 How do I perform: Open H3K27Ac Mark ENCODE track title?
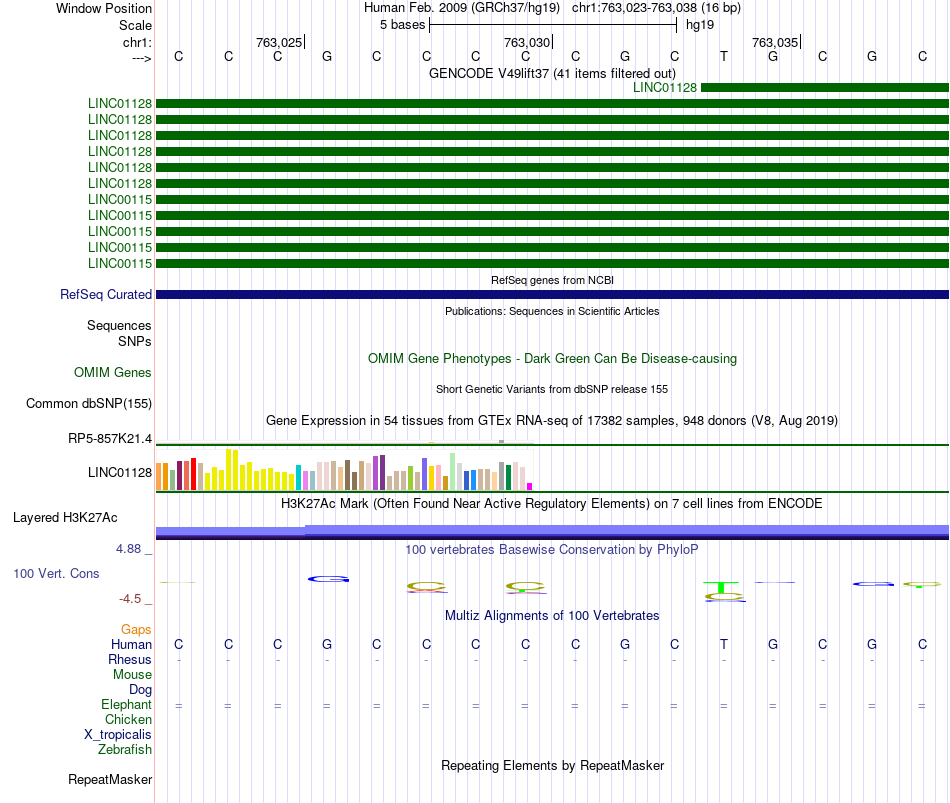[552, 504]
